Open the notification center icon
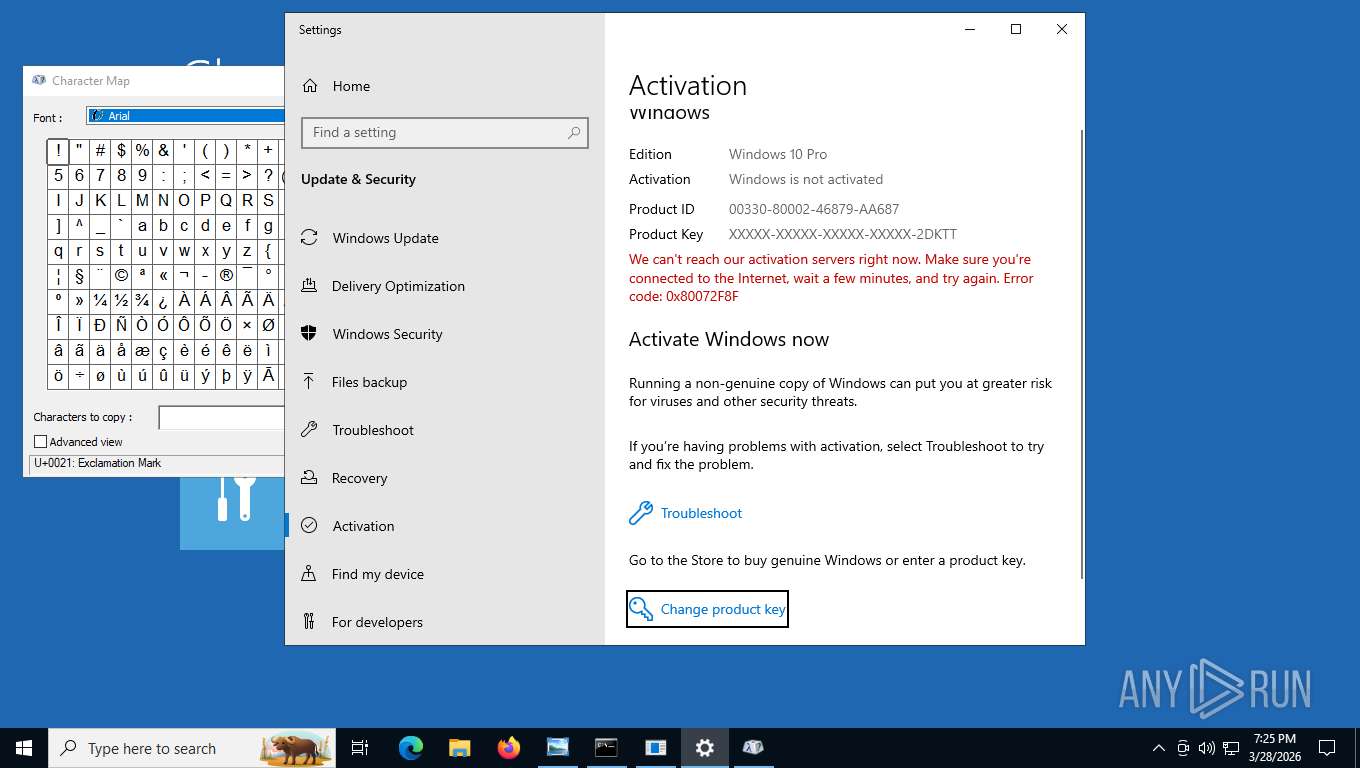This screenshot has width=1360, height=768. pos(1327,748)
